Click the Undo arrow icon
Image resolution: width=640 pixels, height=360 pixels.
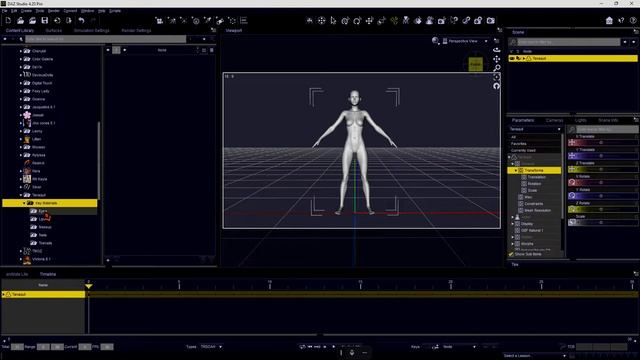(81, 20)
